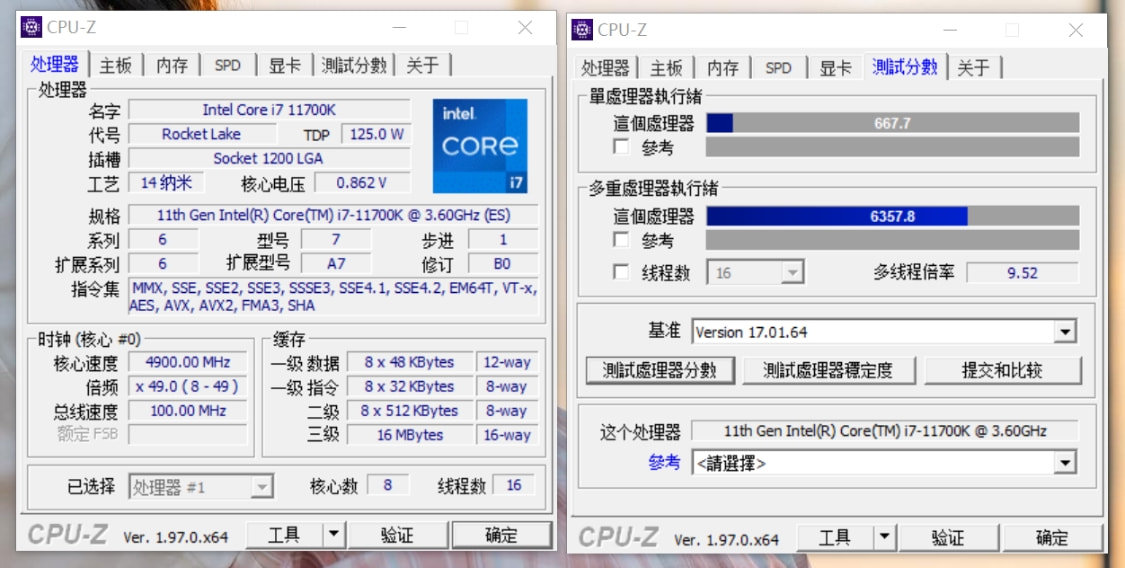The width and height of the screenshot is (1125, 568).
Task: Click the 工艺 value 14 纳米
Action: [x=166, y=183]
